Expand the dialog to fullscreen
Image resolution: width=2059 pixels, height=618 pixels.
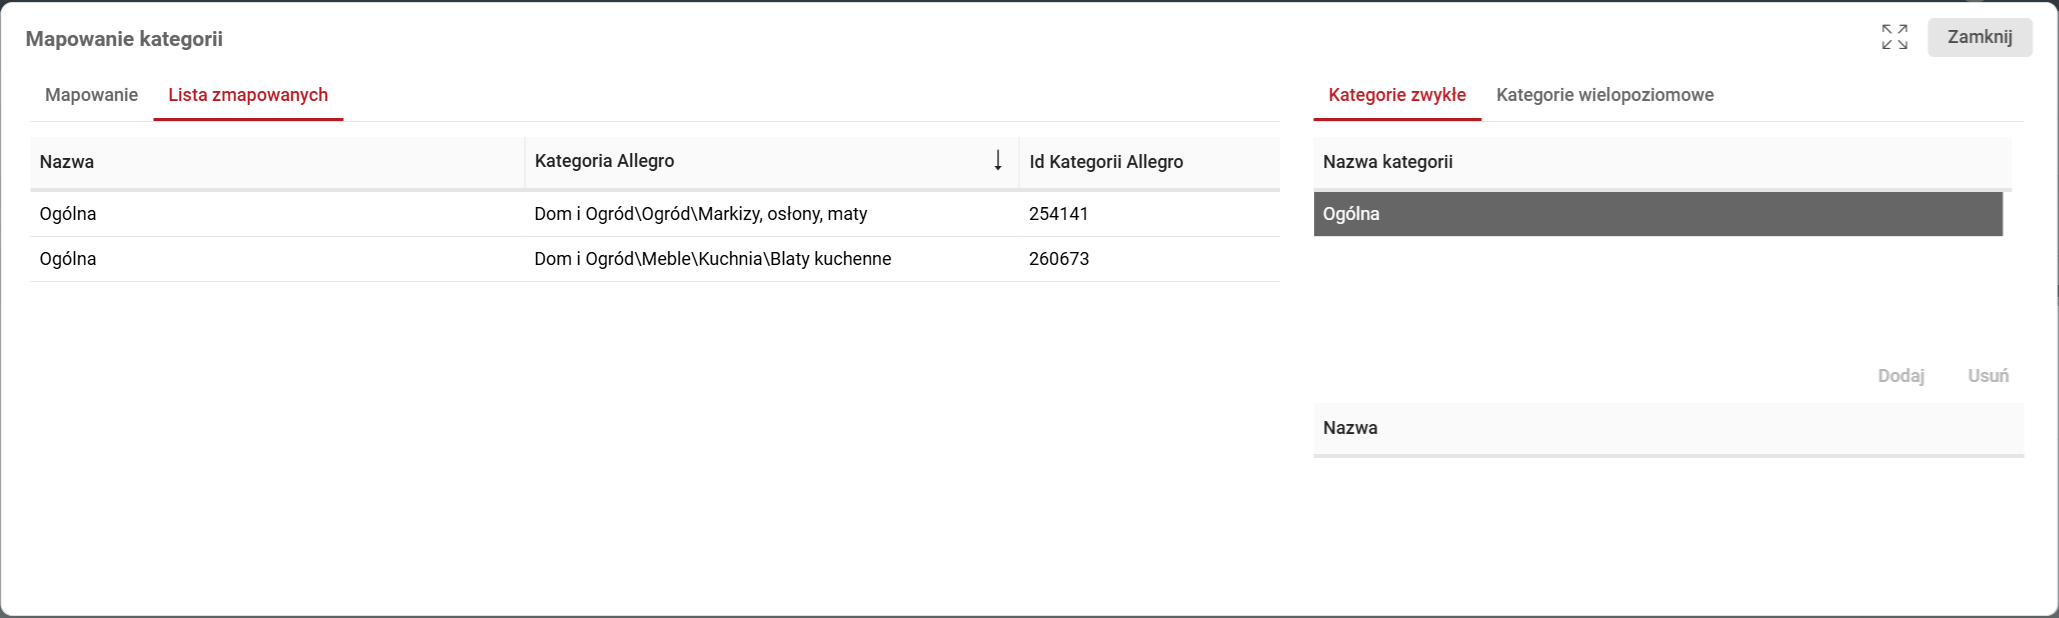pos(1894,37)
